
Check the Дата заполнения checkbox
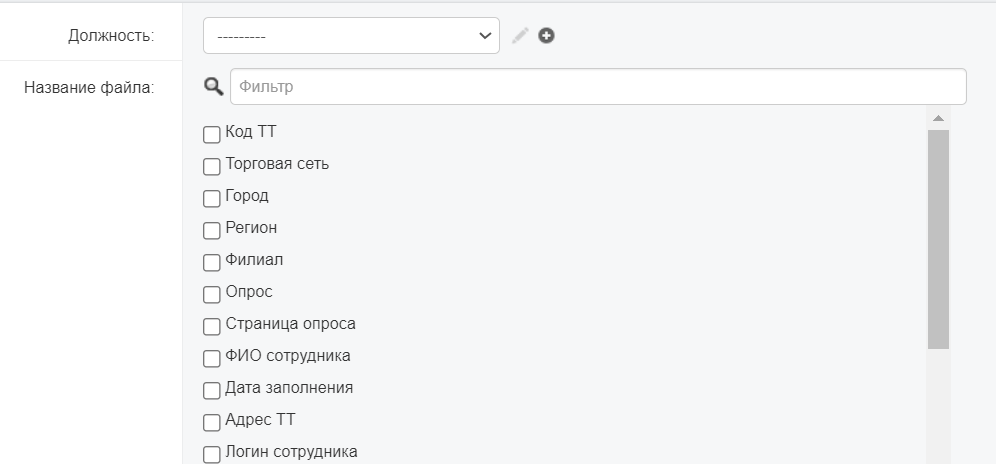[x=212, y=390]
